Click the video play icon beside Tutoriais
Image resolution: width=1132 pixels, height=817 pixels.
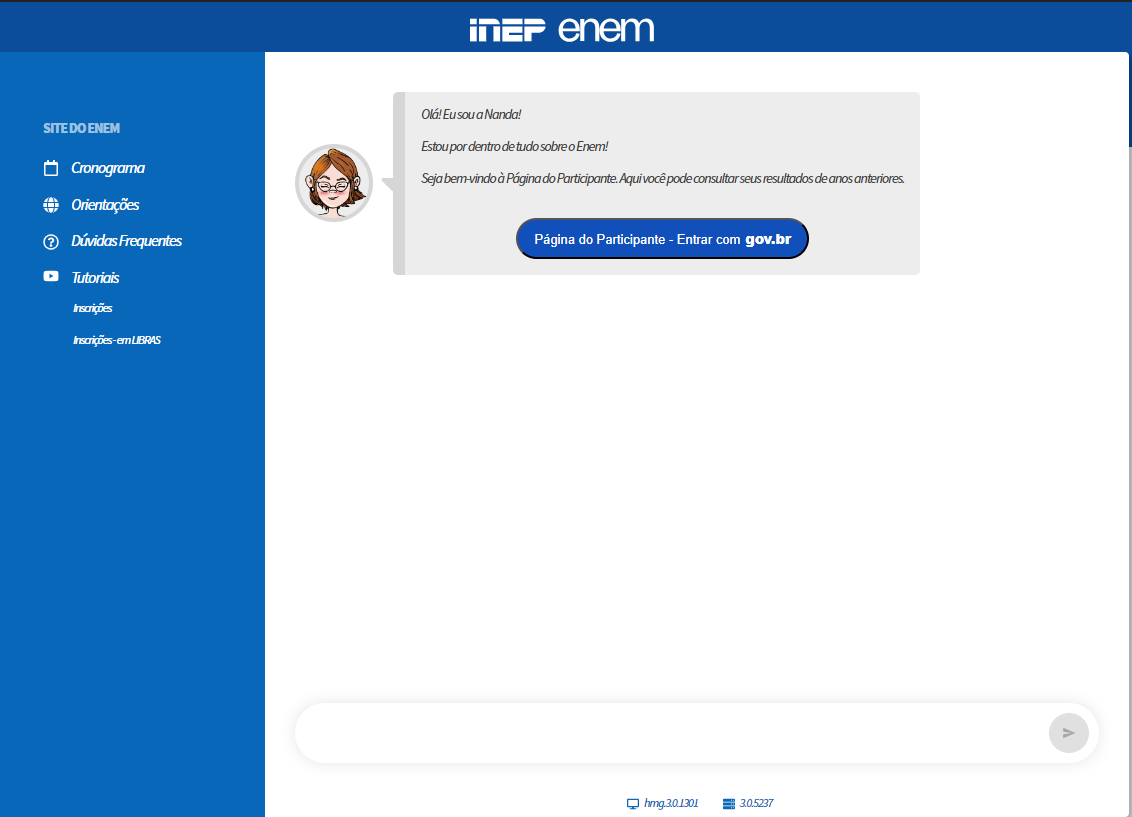[x=51, y=277]
